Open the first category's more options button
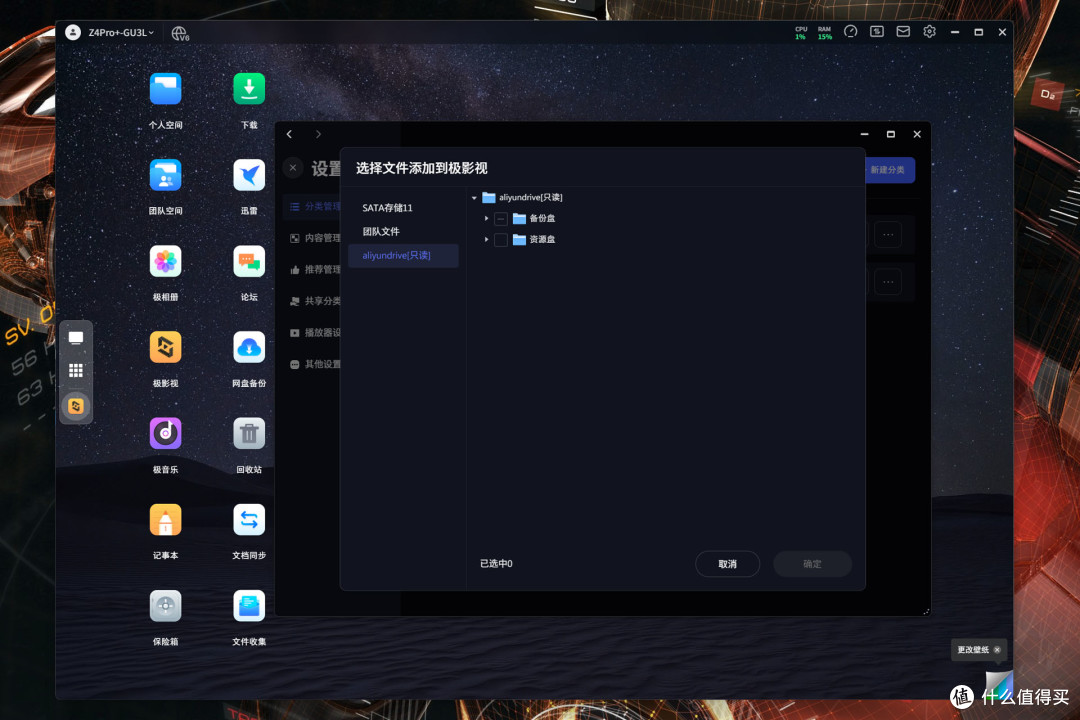This screenshot has height=720, width=1080. point(888,235)
